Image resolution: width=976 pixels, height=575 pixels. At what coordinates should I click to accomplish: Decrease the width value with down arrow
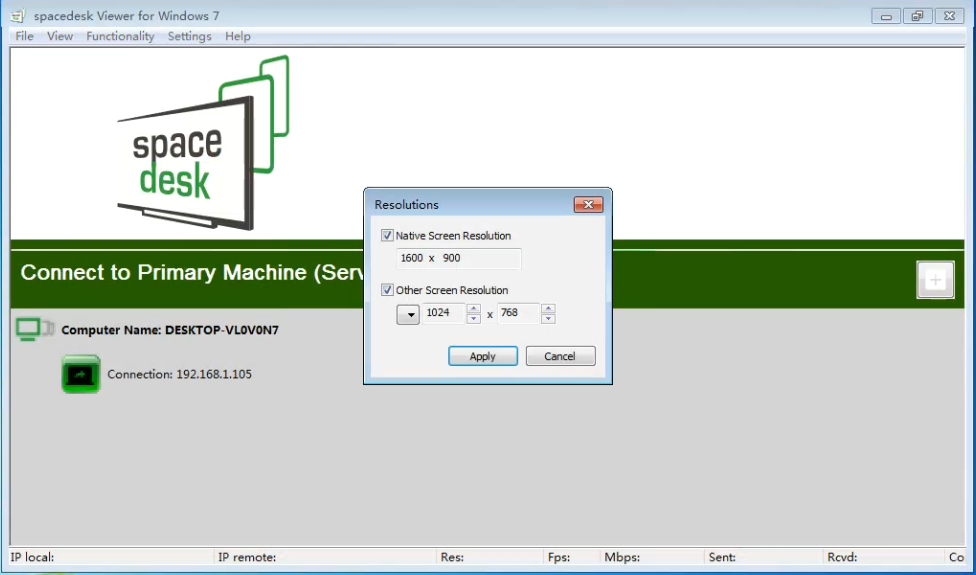(x=473, y=319)
